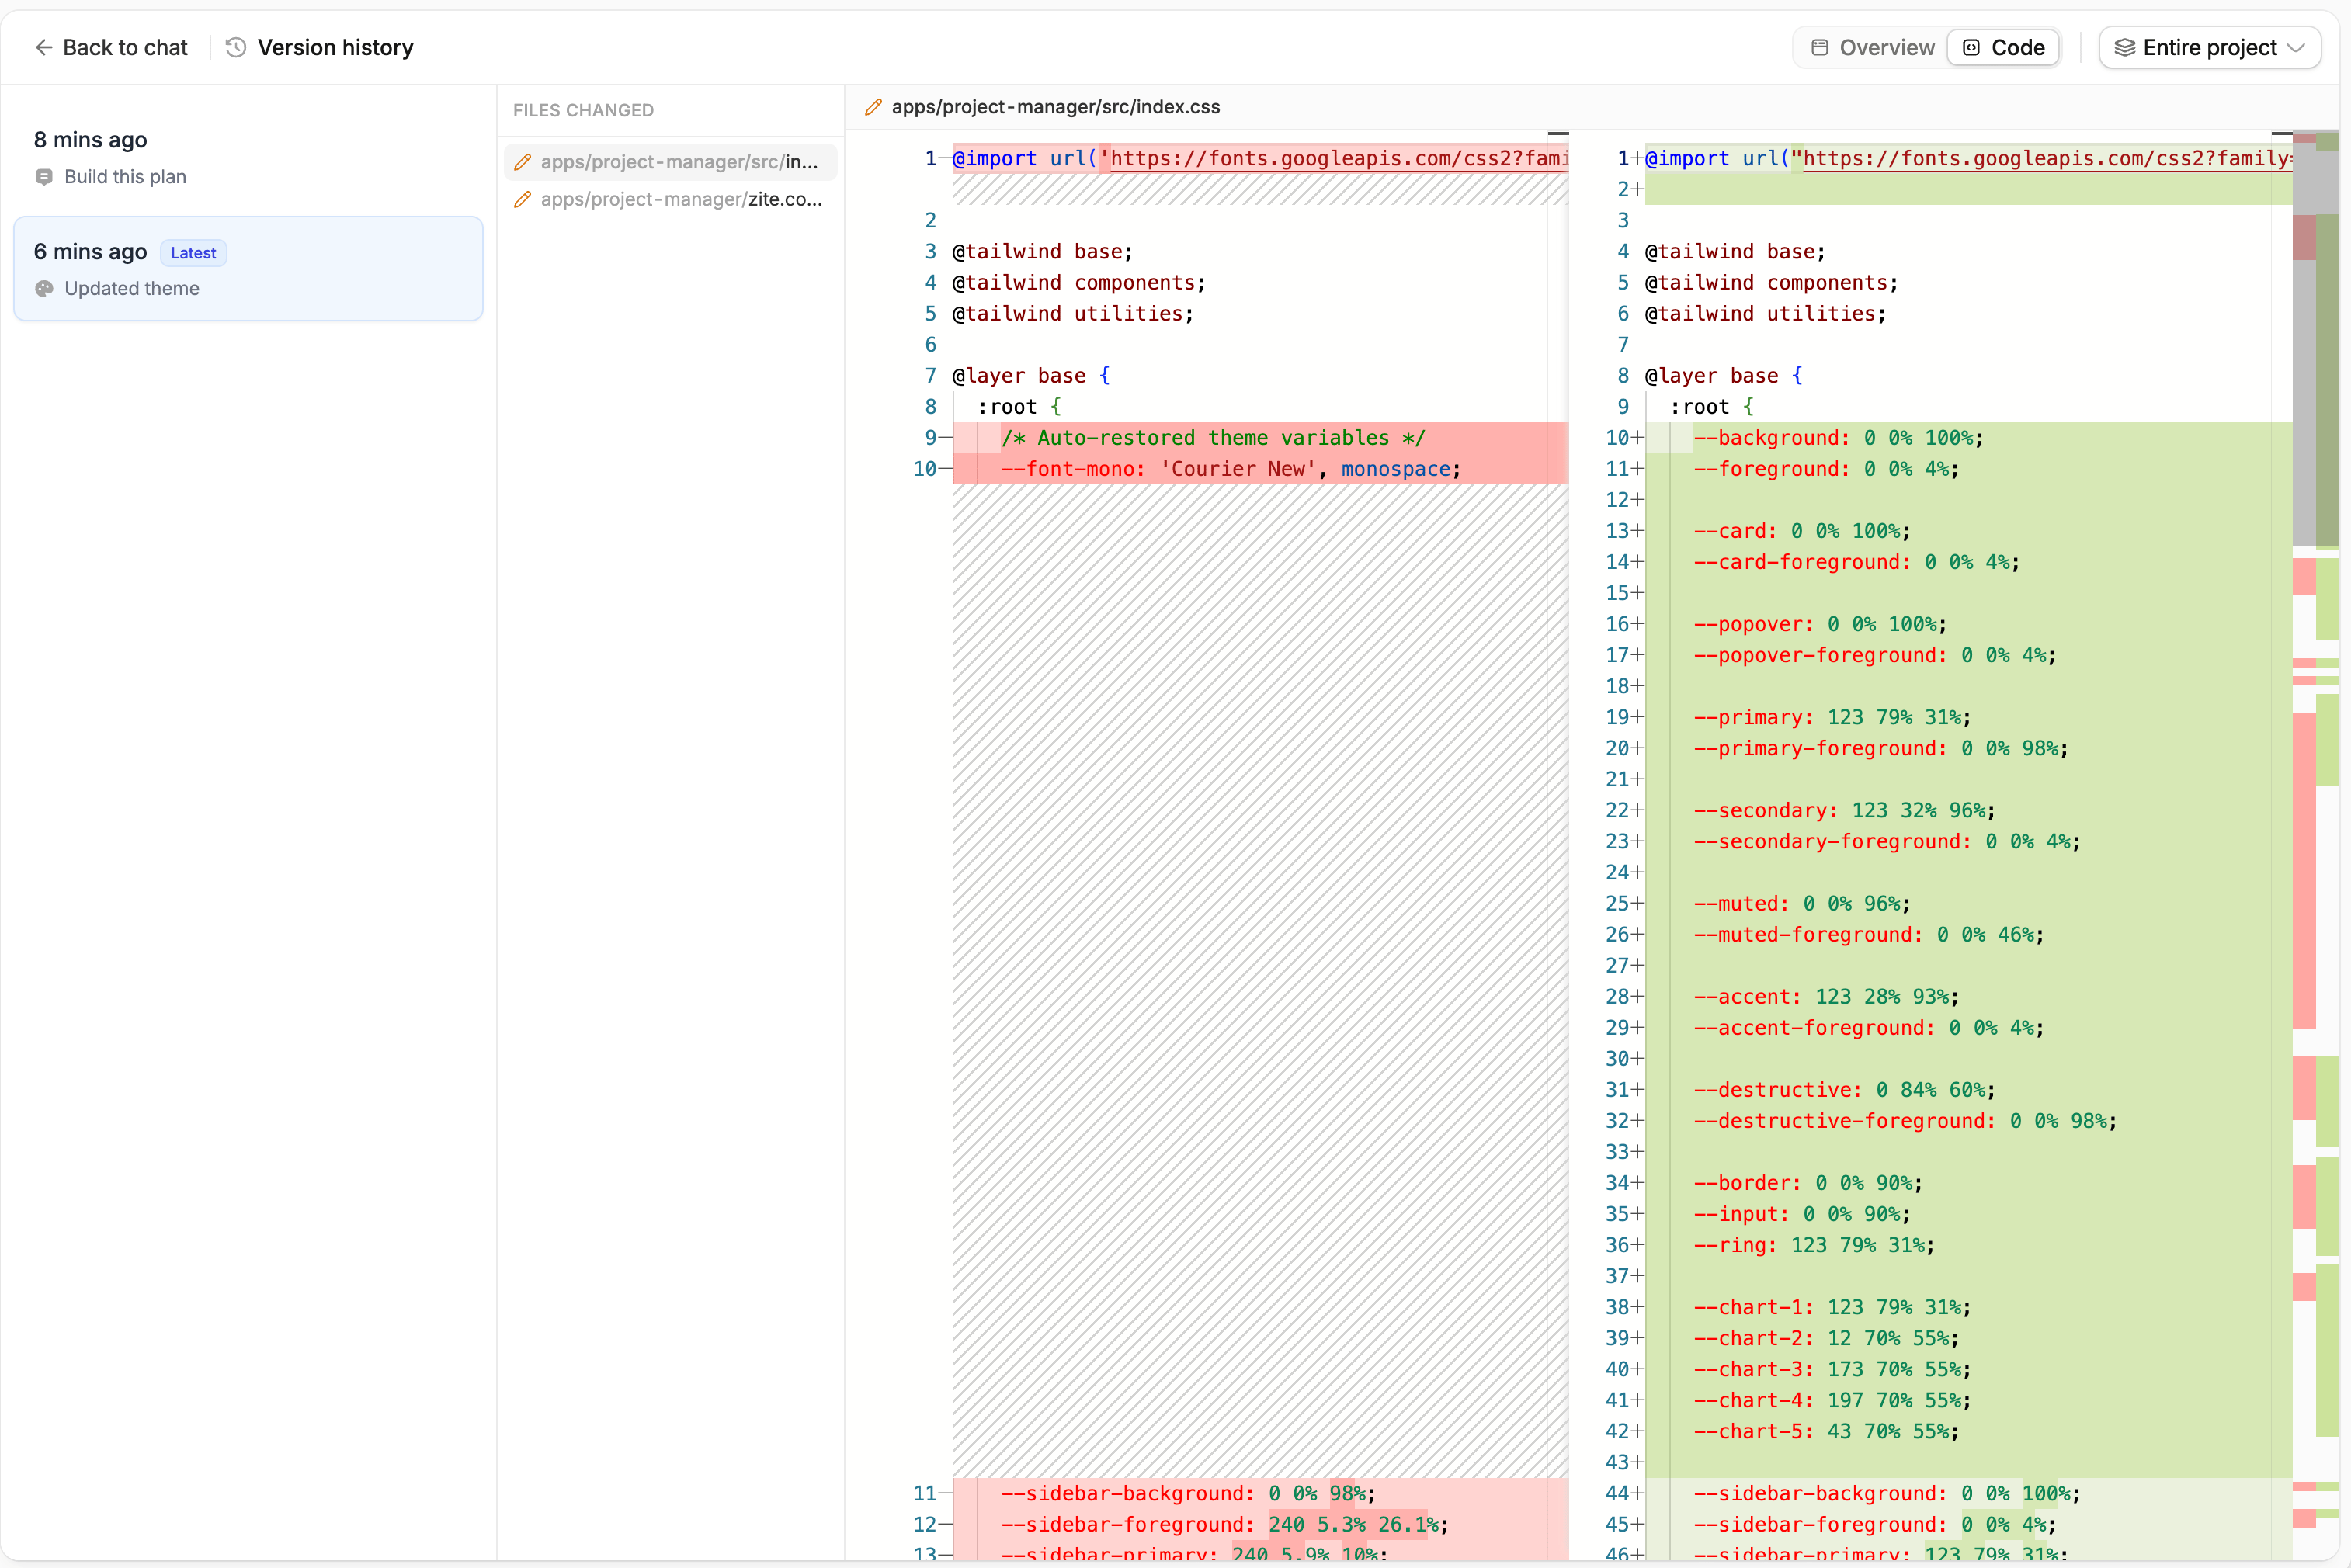The image size is (2351, 1568).
Task: Click the Updated theme label
Action: click(x=132, y=289)
